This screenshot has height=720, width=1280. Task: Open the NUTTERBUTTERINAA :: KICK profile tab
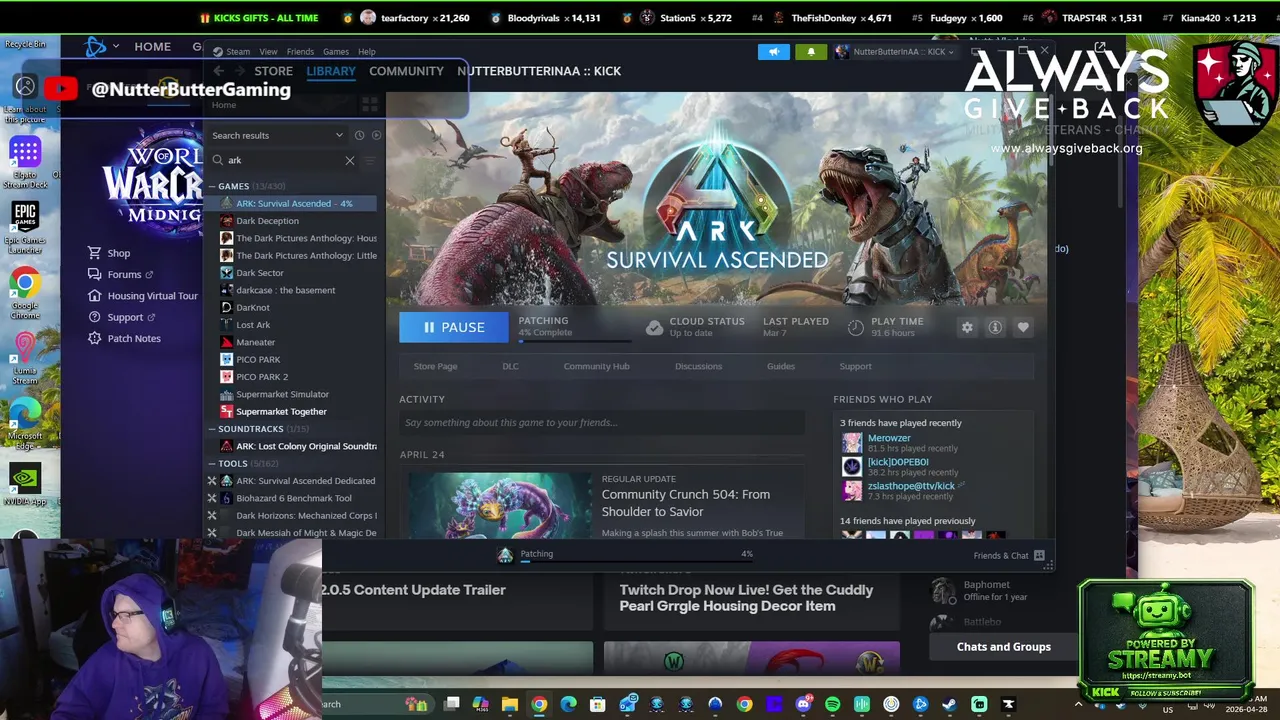coord(539,71)
